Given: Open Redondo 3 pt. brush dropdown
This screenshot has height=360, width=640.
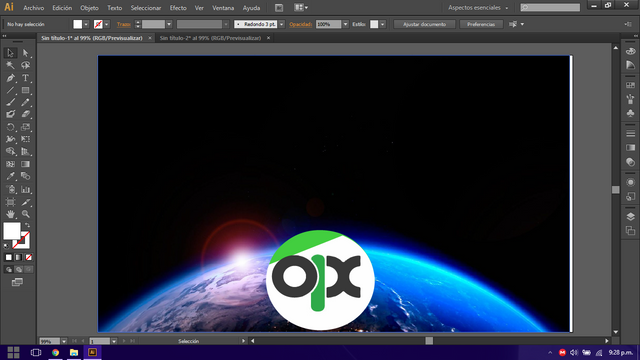Looking at the screenshot, I should [282, 24].
